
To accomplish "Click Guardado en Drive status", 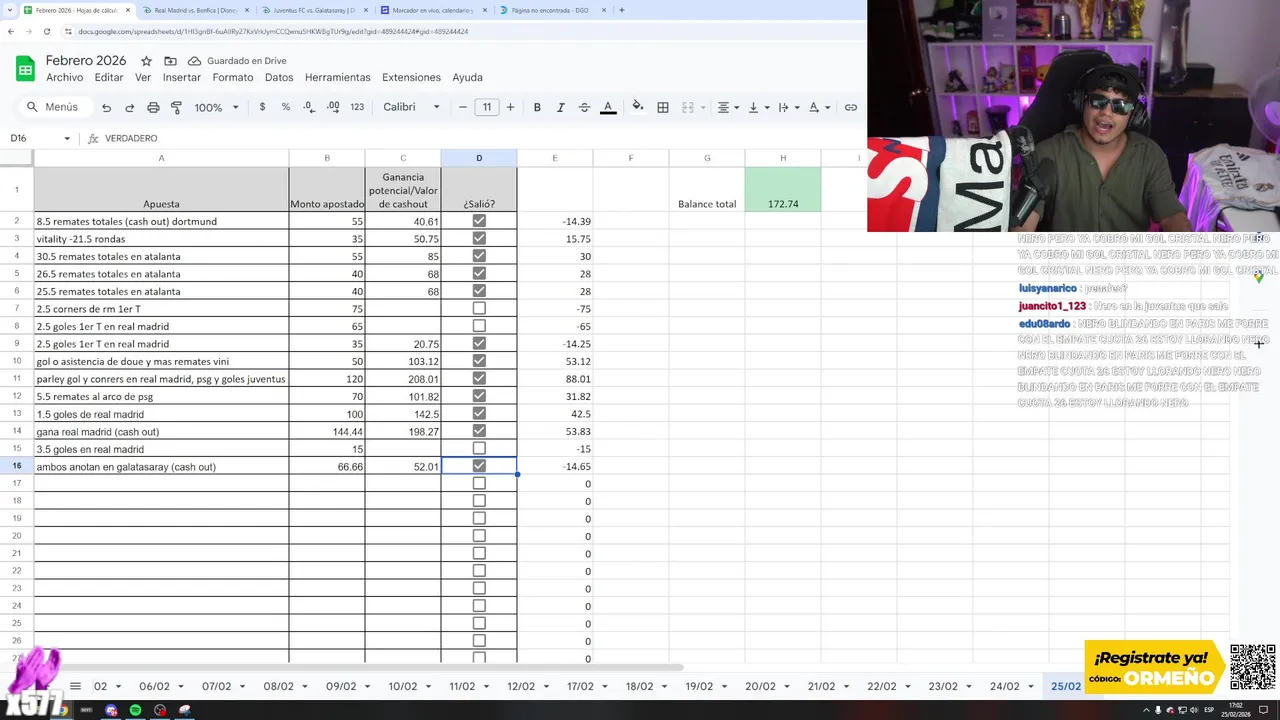I will pyautogui.click(x=237, y=61).
